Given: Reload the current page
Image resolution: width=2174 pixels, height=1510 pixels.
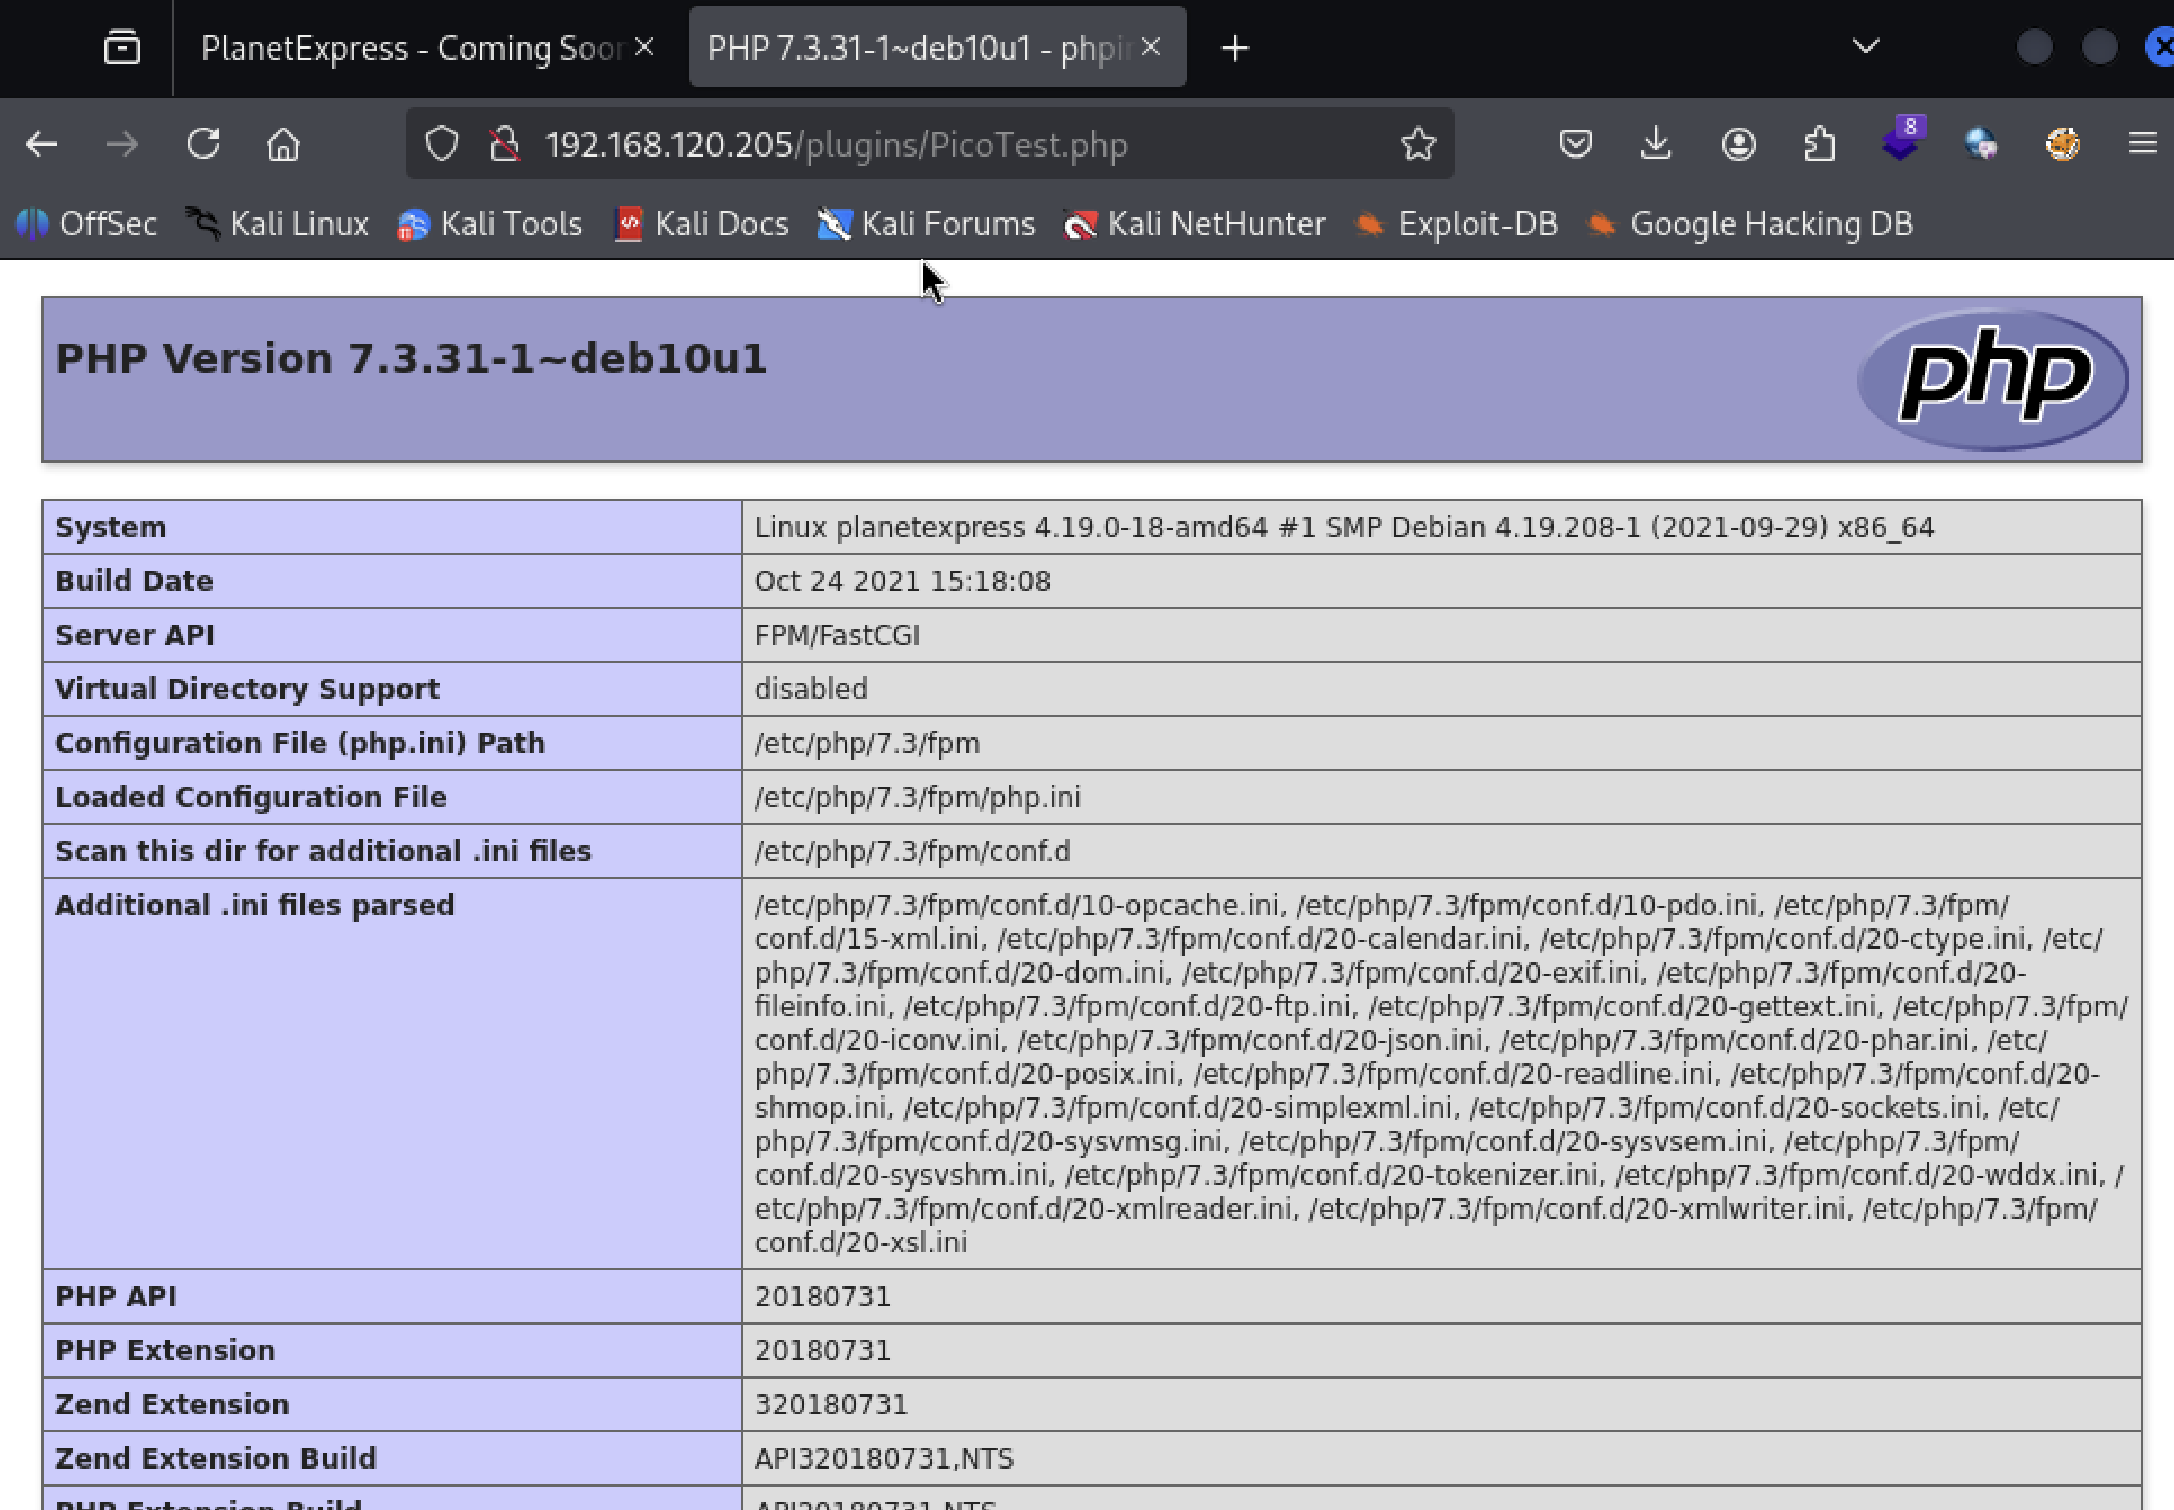Looking at the screenshot, I should [x=204, y=145].
